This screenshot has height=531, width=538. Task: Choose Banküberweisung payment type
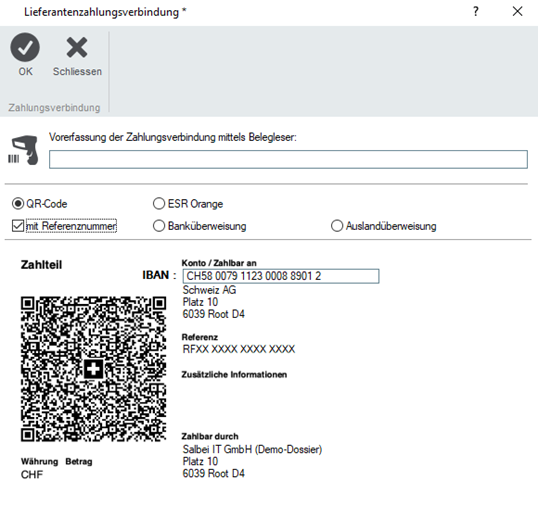[x=159, y=226]
